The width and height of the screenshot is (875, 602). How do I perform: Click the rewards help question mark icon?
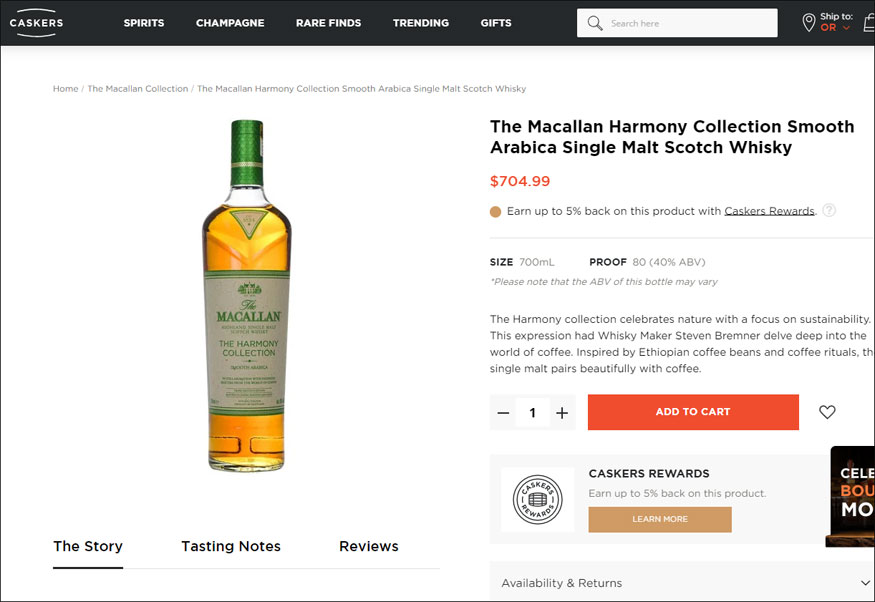pyautogui.click(x=829, y=211)
